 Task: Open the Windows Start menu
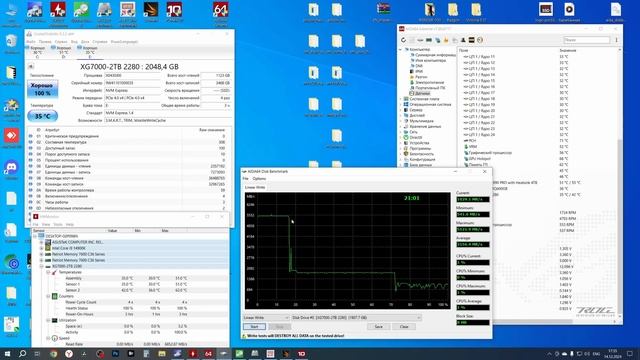7,353
